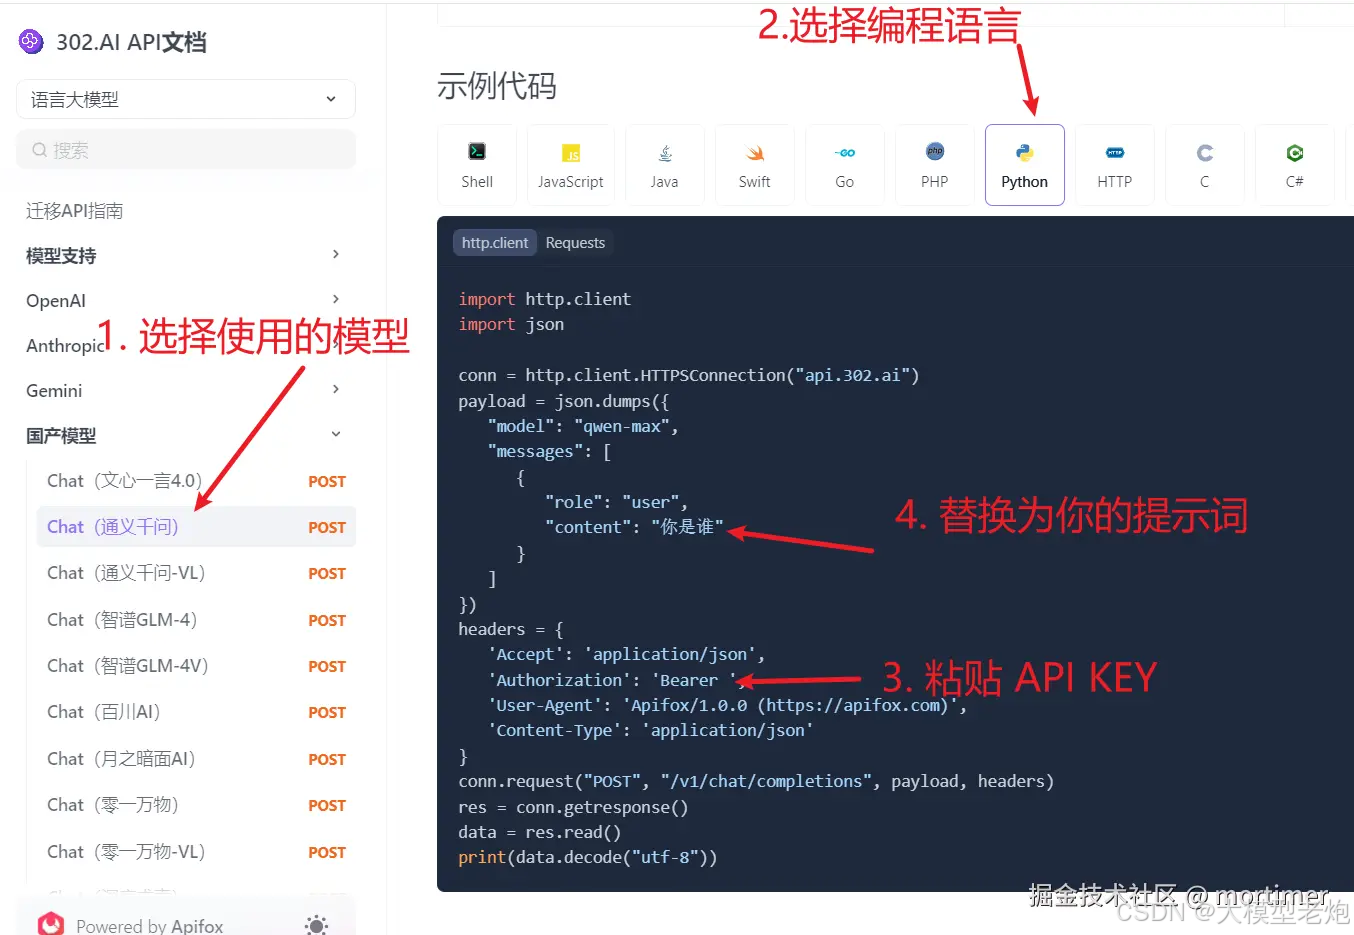Open the 语言大模型 dropdown
This screenshot has width=1354, height=935.
point(185,99)
